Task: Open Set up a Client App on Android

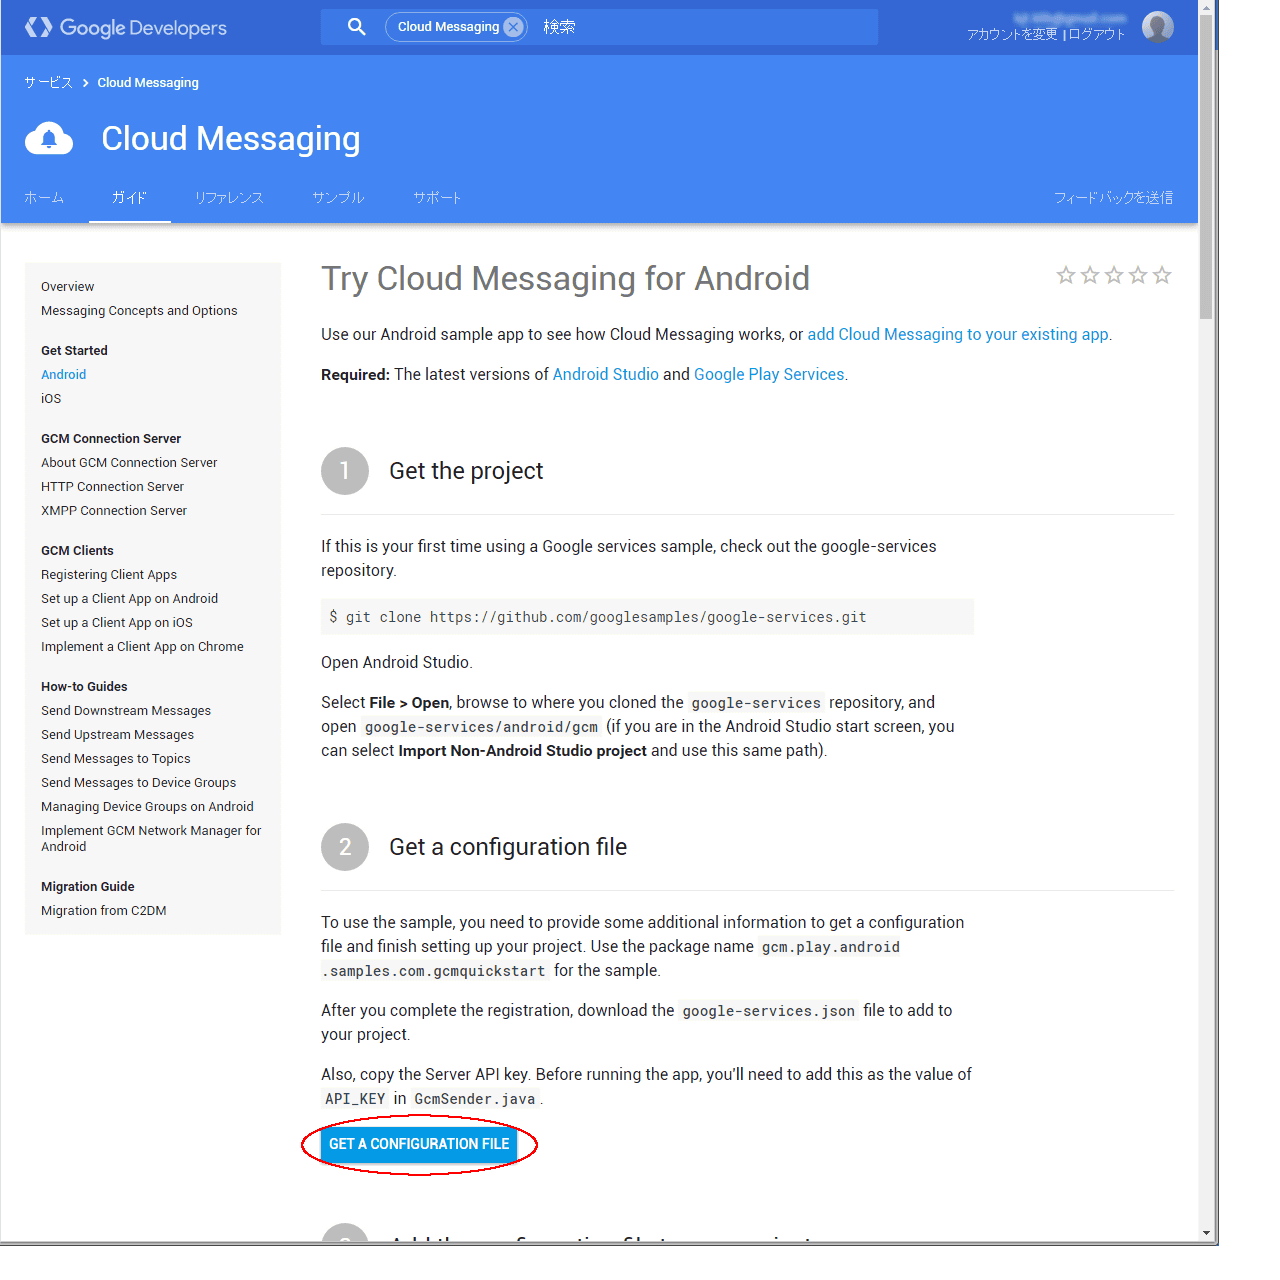Action: (130, 599)
